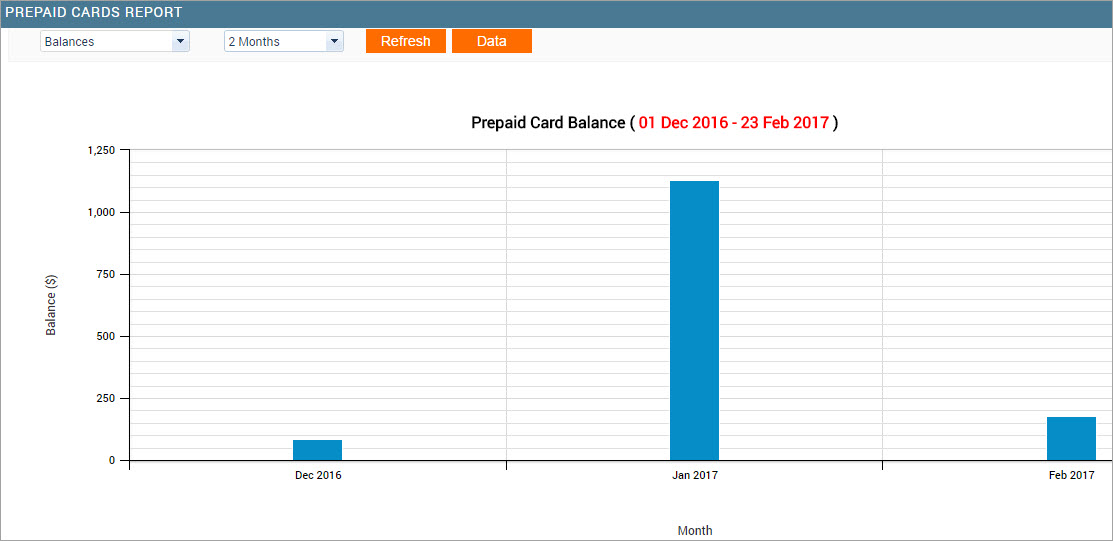Click the PREPAID CARDS REPORT header text
The width and height of the screenshot is (1113, 541).
93,13
